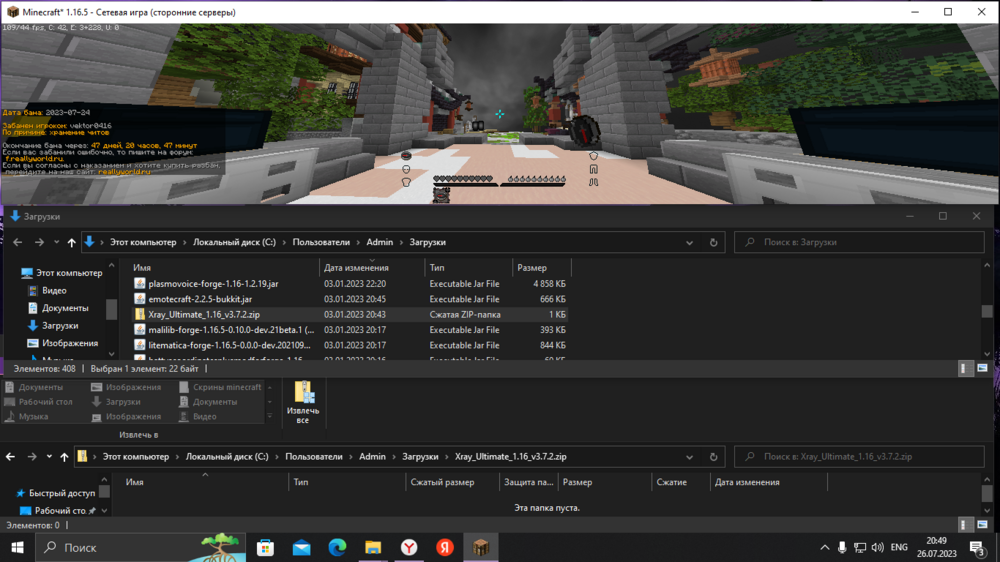The height and width of the screenshot is (562, 1000).
Task: Go up one level in zip window
Action: point(64,457)
